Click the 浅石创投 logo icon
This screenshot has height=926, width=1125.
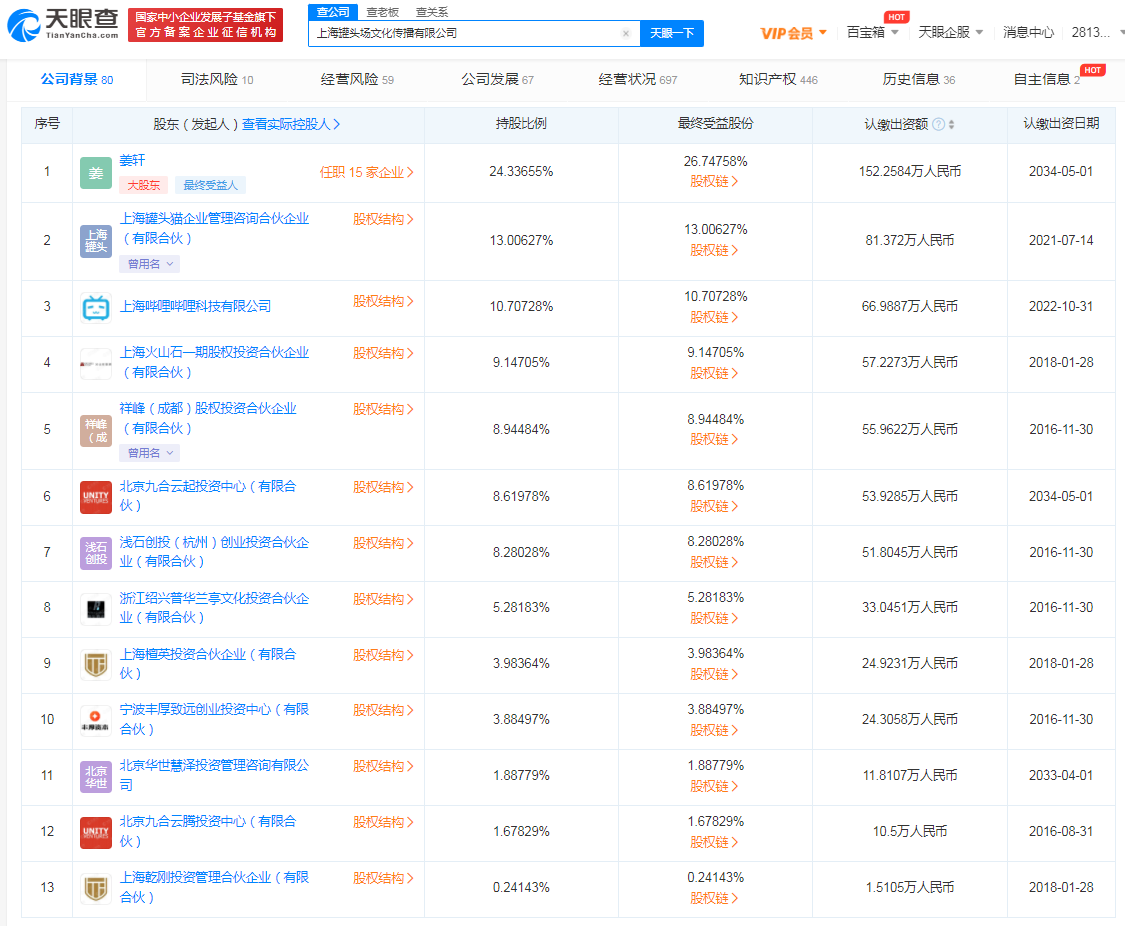[95, 553]
